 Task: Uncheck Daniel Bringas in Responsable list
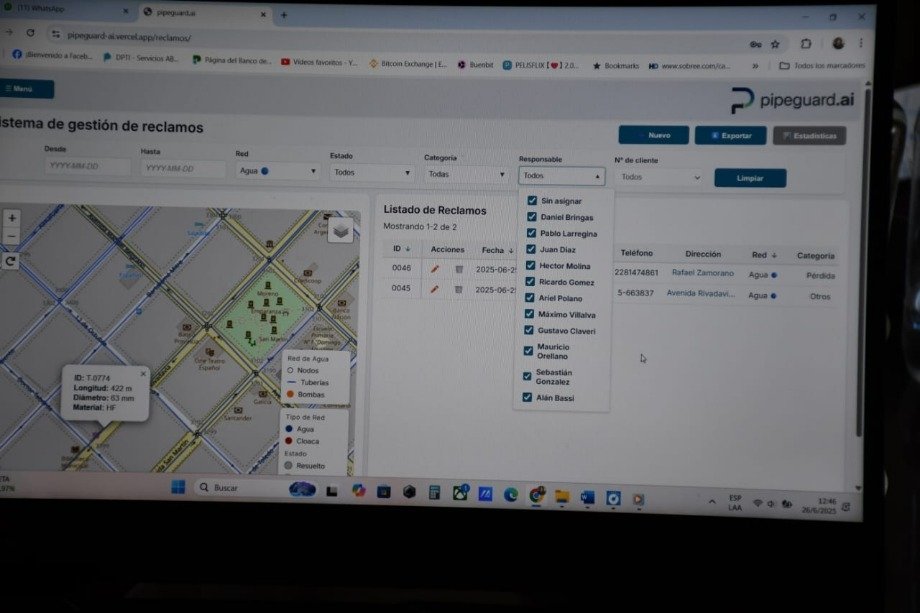click(x=532, y=217)
